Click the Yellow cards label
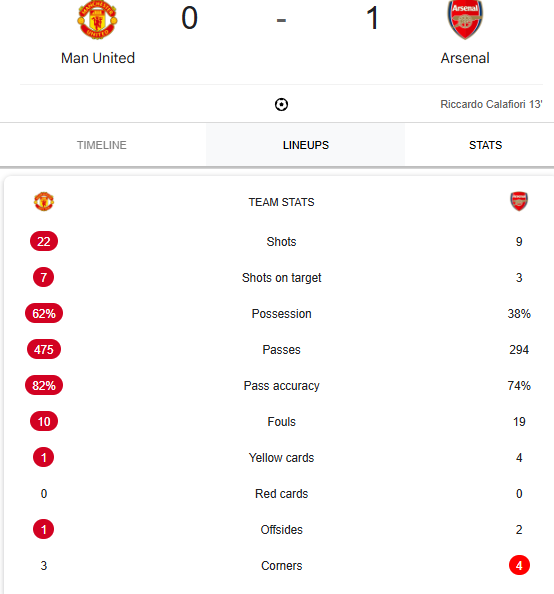The height and width of the screenshot is (594, 554). (282, 458)
